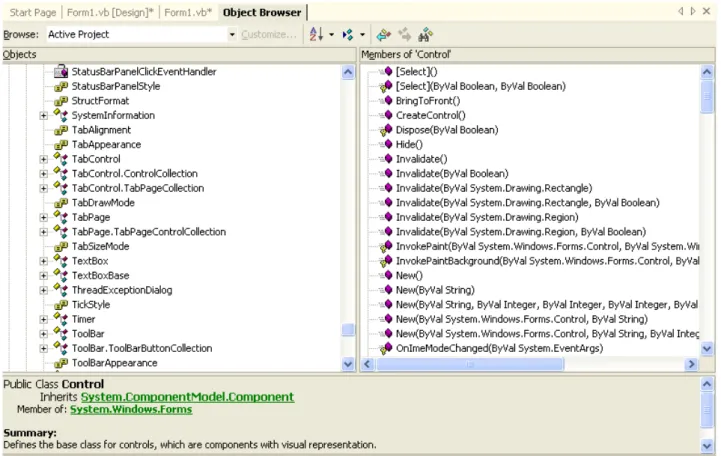This screenshot has height=456, width=721.
Task: Open the Browse Active Project dropdown
Action: 232,34
